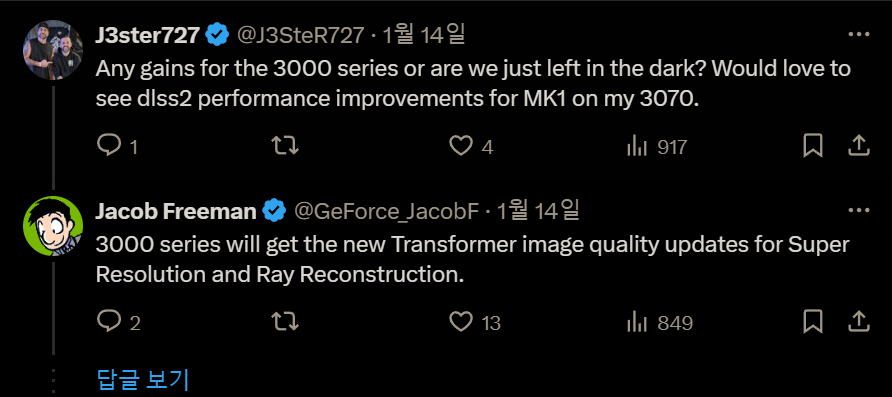Bookmark Jacob Freeman's reply
Screen dimensions: 892x397
(813, 322)
